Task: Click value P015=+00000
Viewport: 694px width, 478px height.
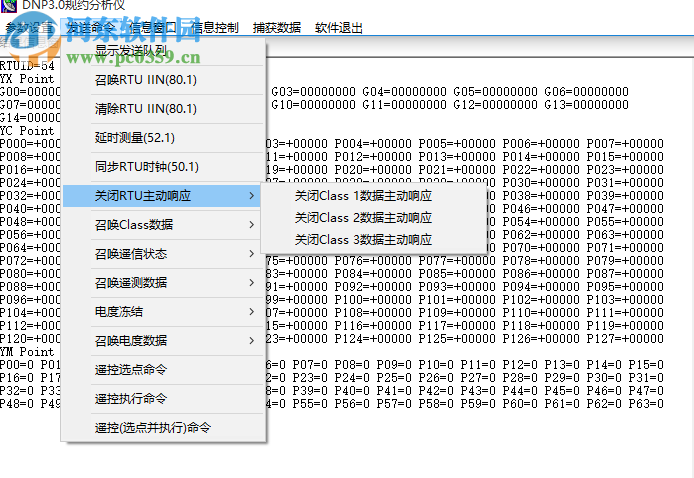Action: (x=625, y=157)
